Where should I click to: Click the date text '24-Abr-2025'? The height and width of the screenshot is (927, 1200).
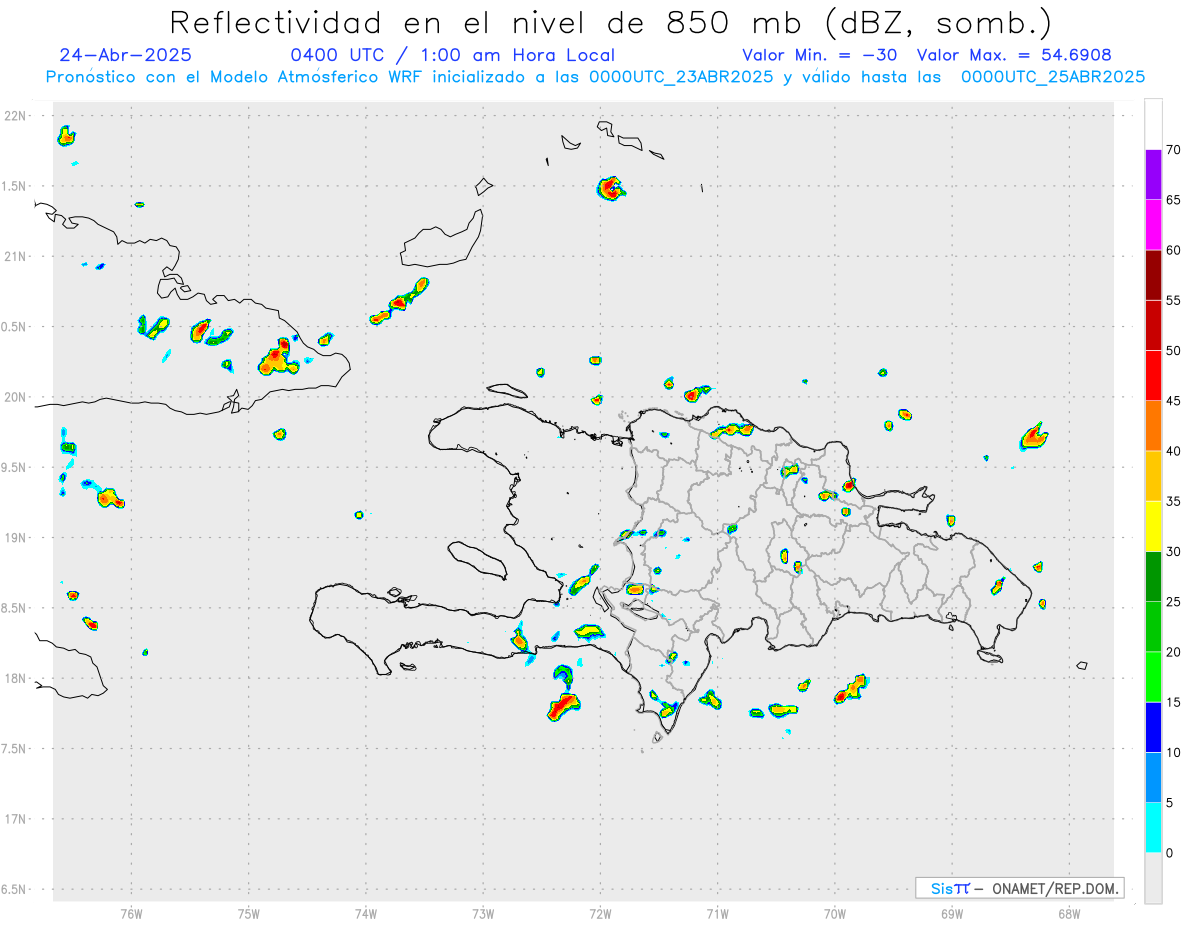tap(125, 55)
